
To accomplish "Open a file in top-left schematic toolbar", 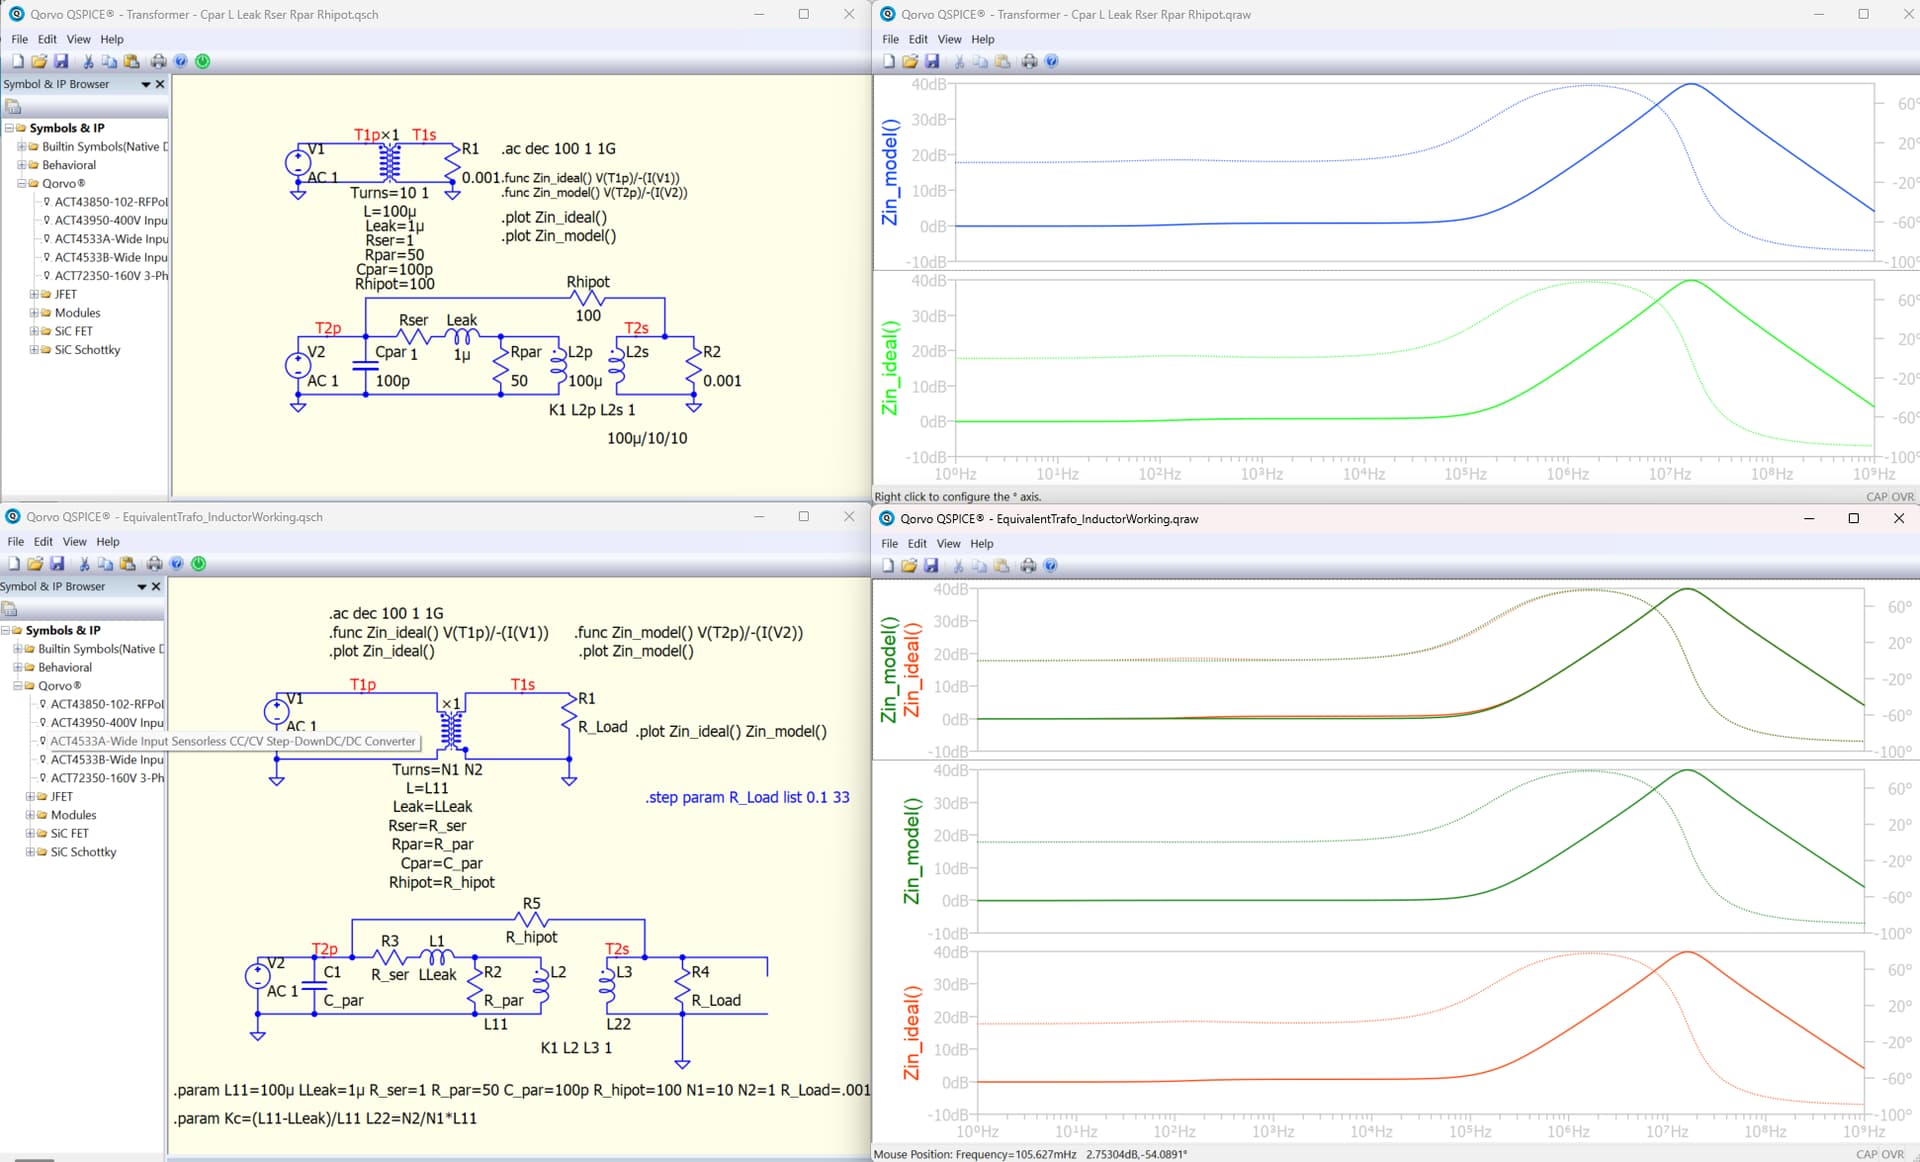I will click(x=39, y=61).
